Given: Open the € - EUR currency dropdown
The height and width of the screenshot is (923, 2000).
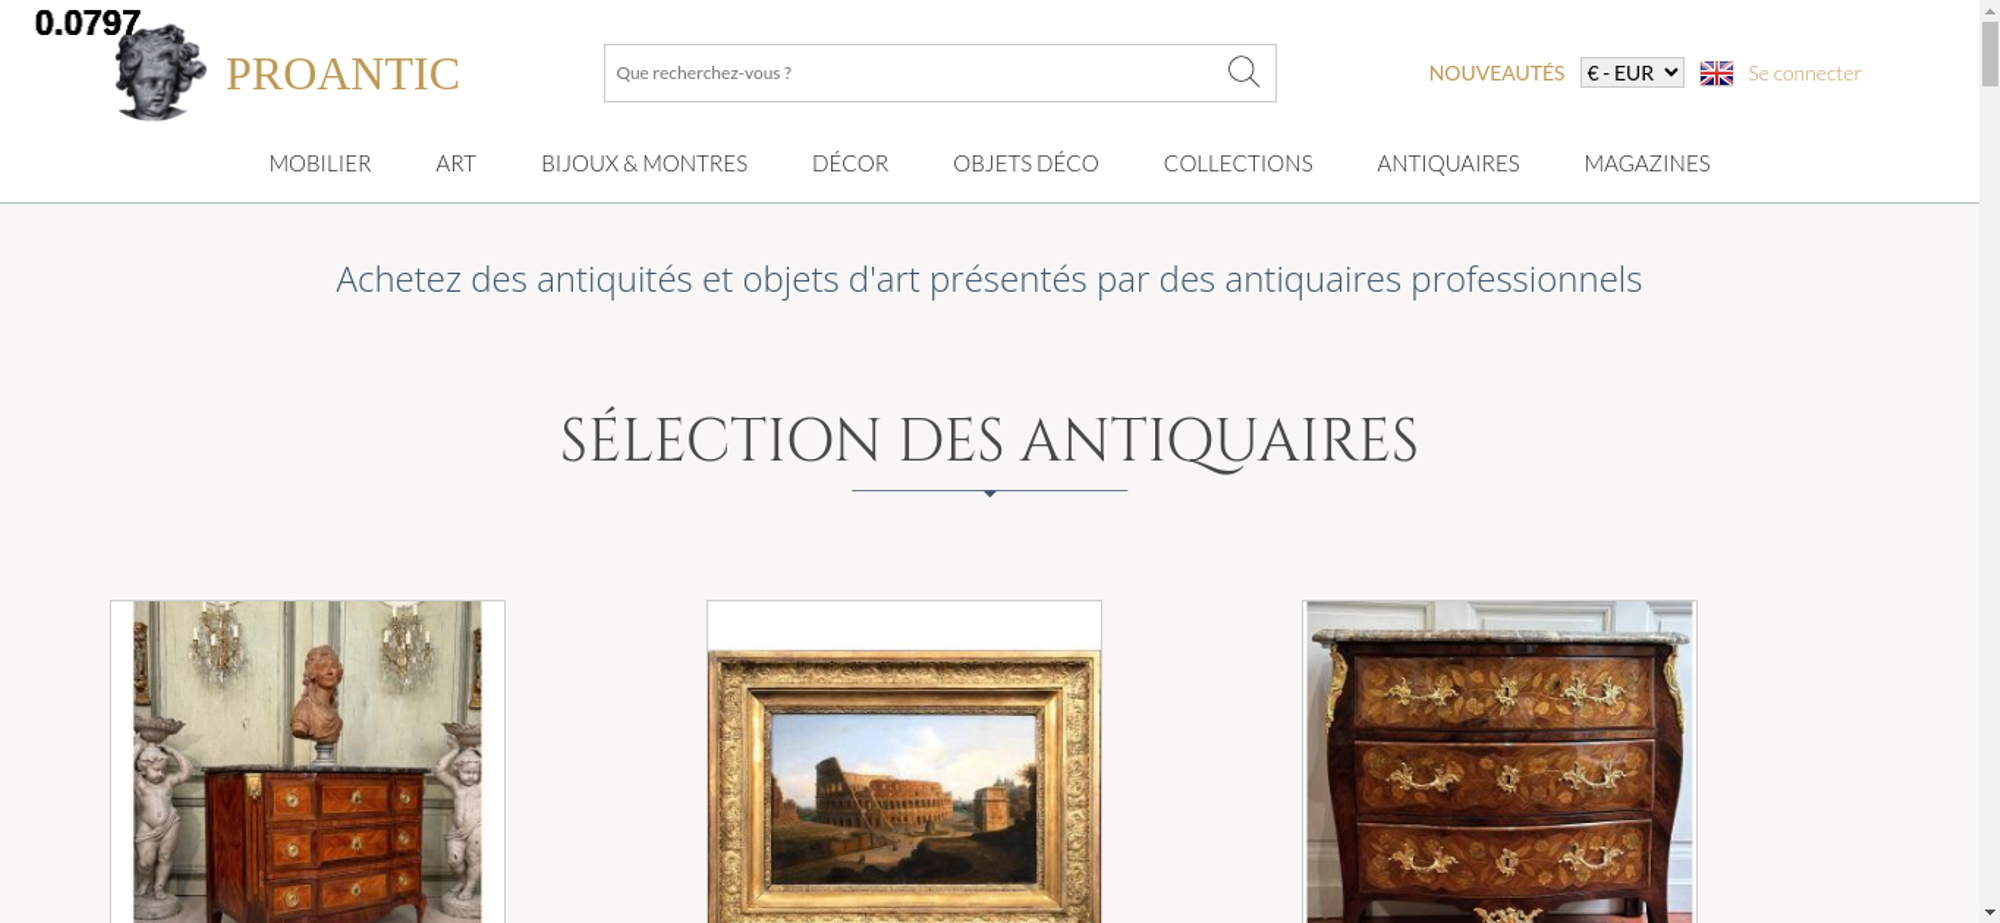Looking at the screenshot, I should [1632, 73].
